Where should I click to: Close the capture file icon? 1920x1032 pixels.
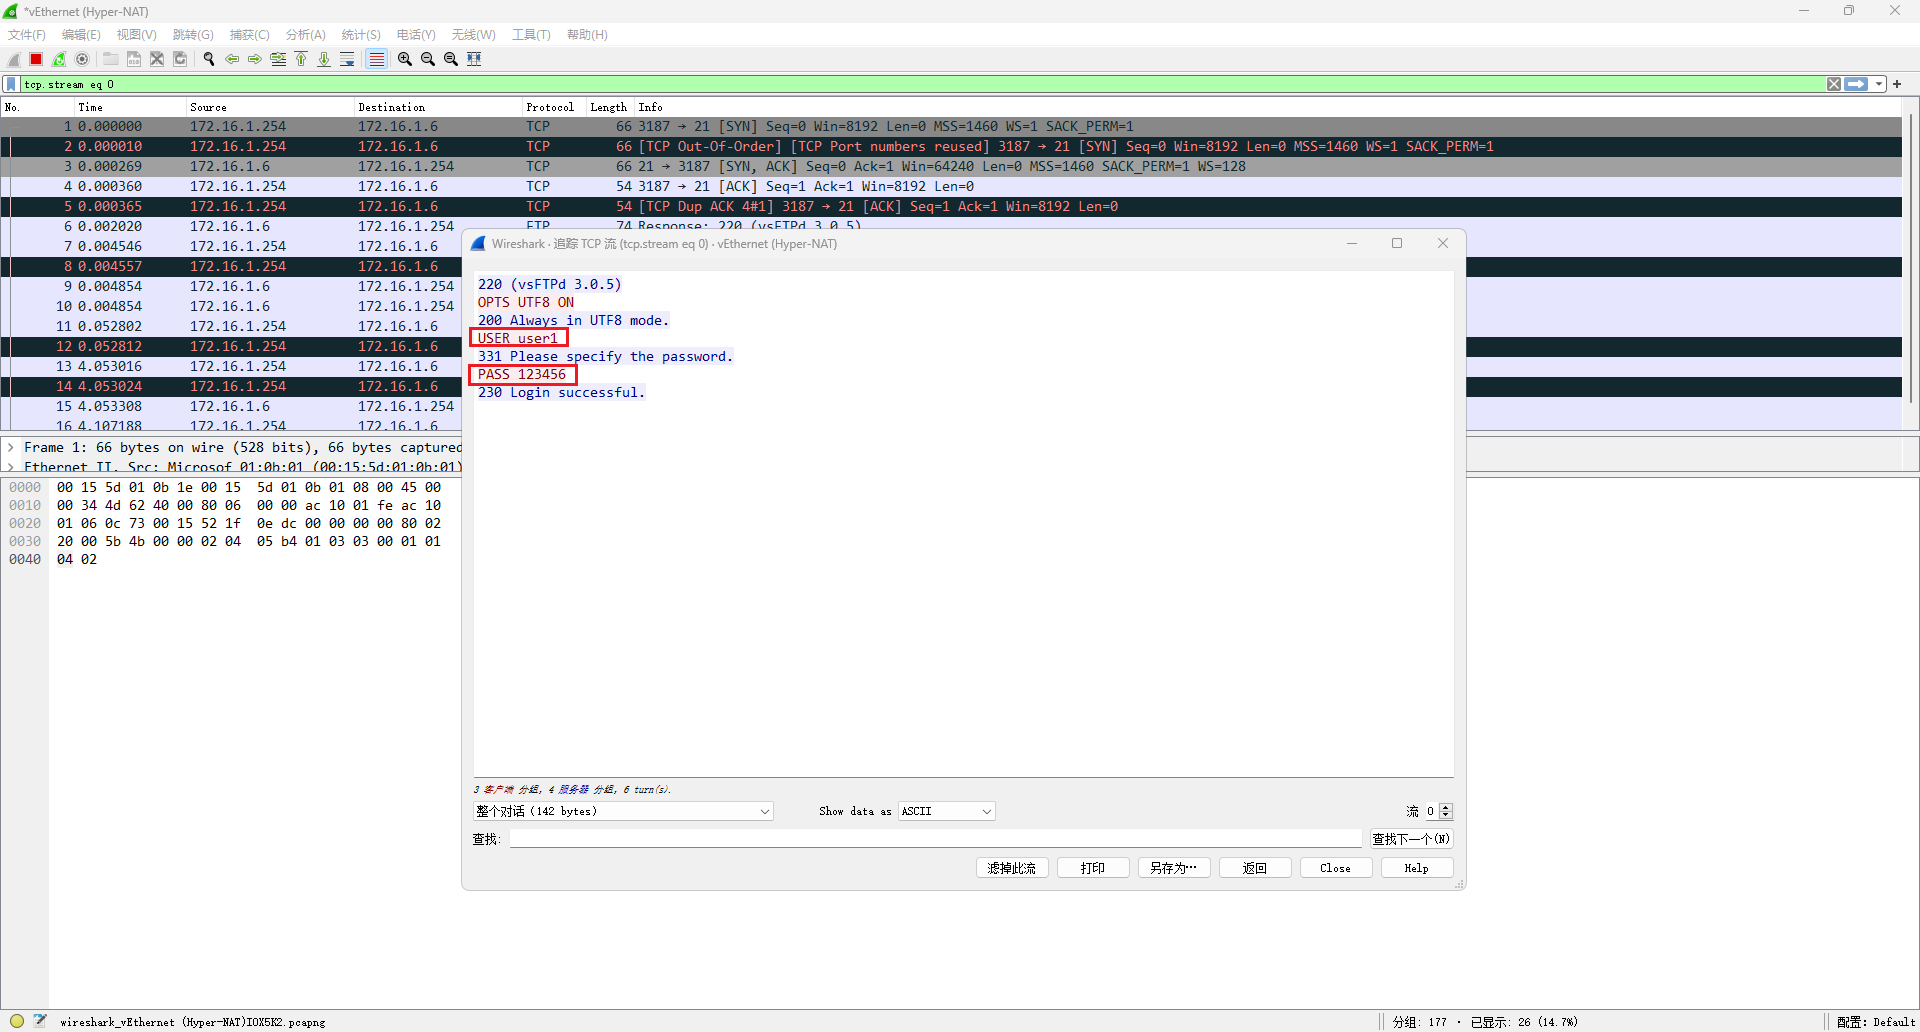coord(157,59)
